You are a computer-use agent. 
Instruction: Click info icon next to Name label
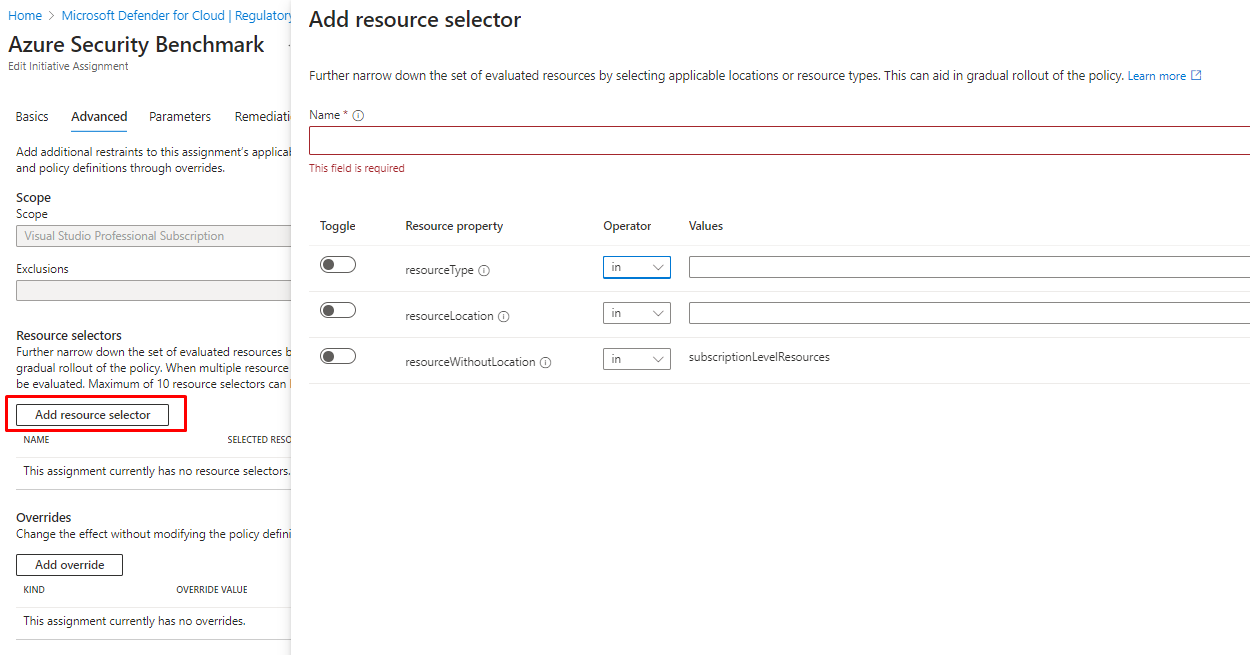point(358,115)
